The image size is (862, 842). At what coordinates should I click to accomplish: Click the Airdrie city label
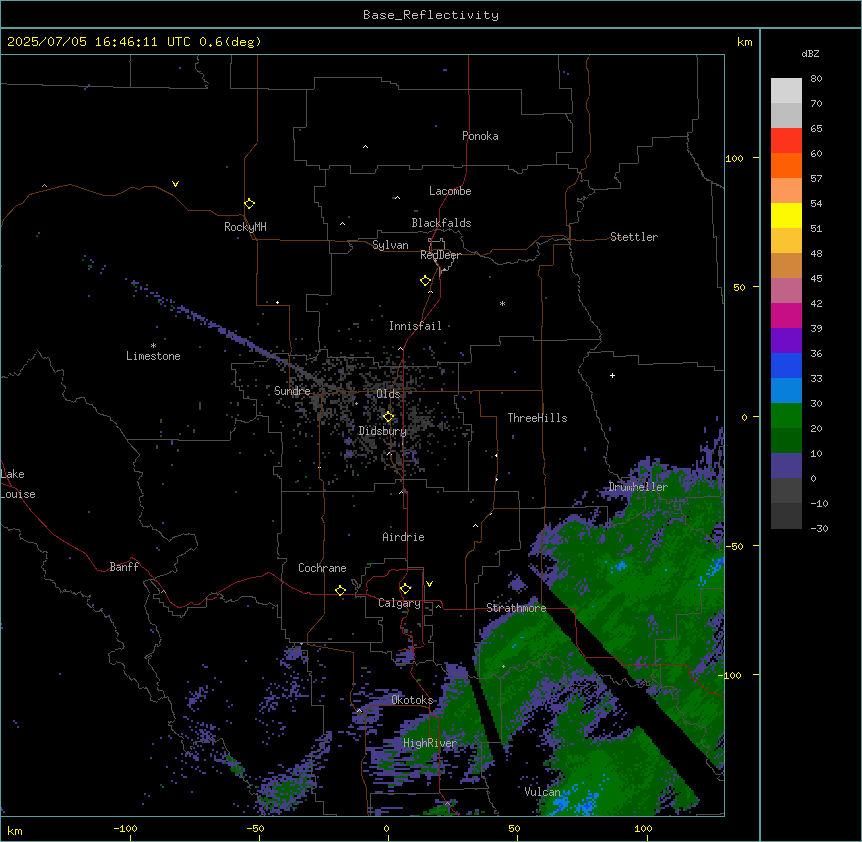coord(403,537)
